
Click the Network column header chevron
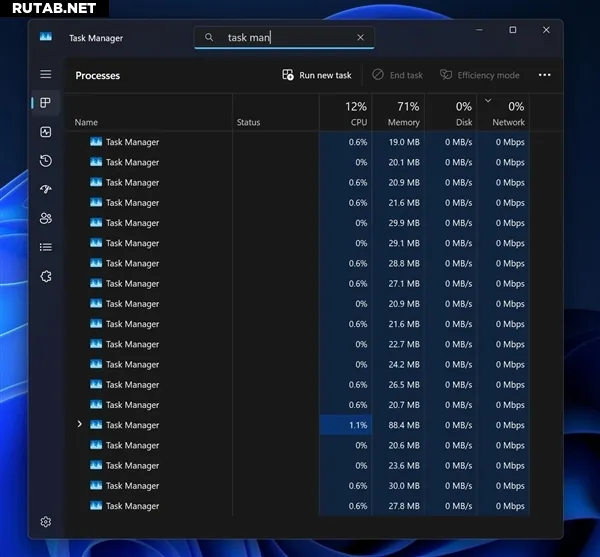pyautogui.click(x=488, y=100)
